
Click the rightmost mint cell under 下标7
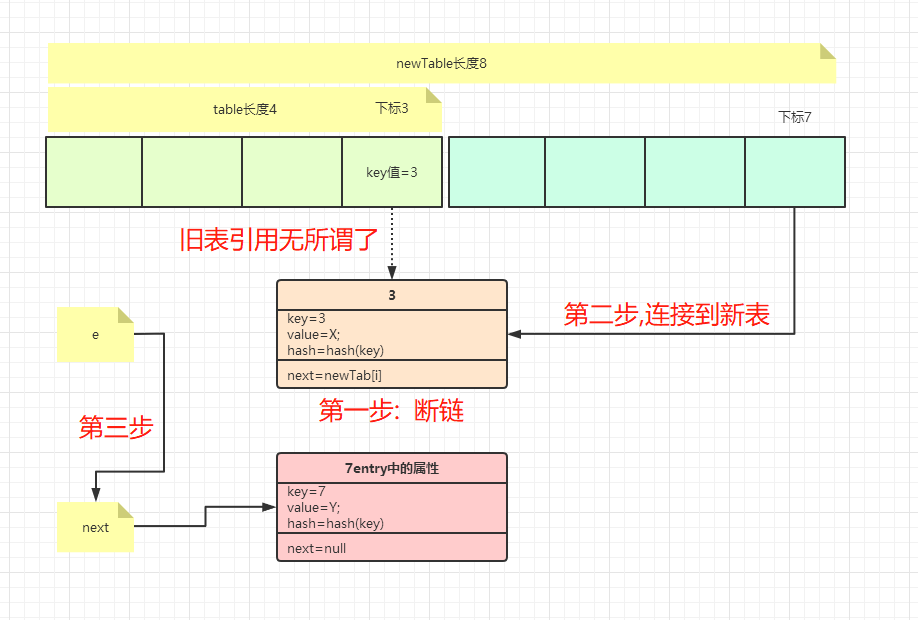click(x=795, y=171)
